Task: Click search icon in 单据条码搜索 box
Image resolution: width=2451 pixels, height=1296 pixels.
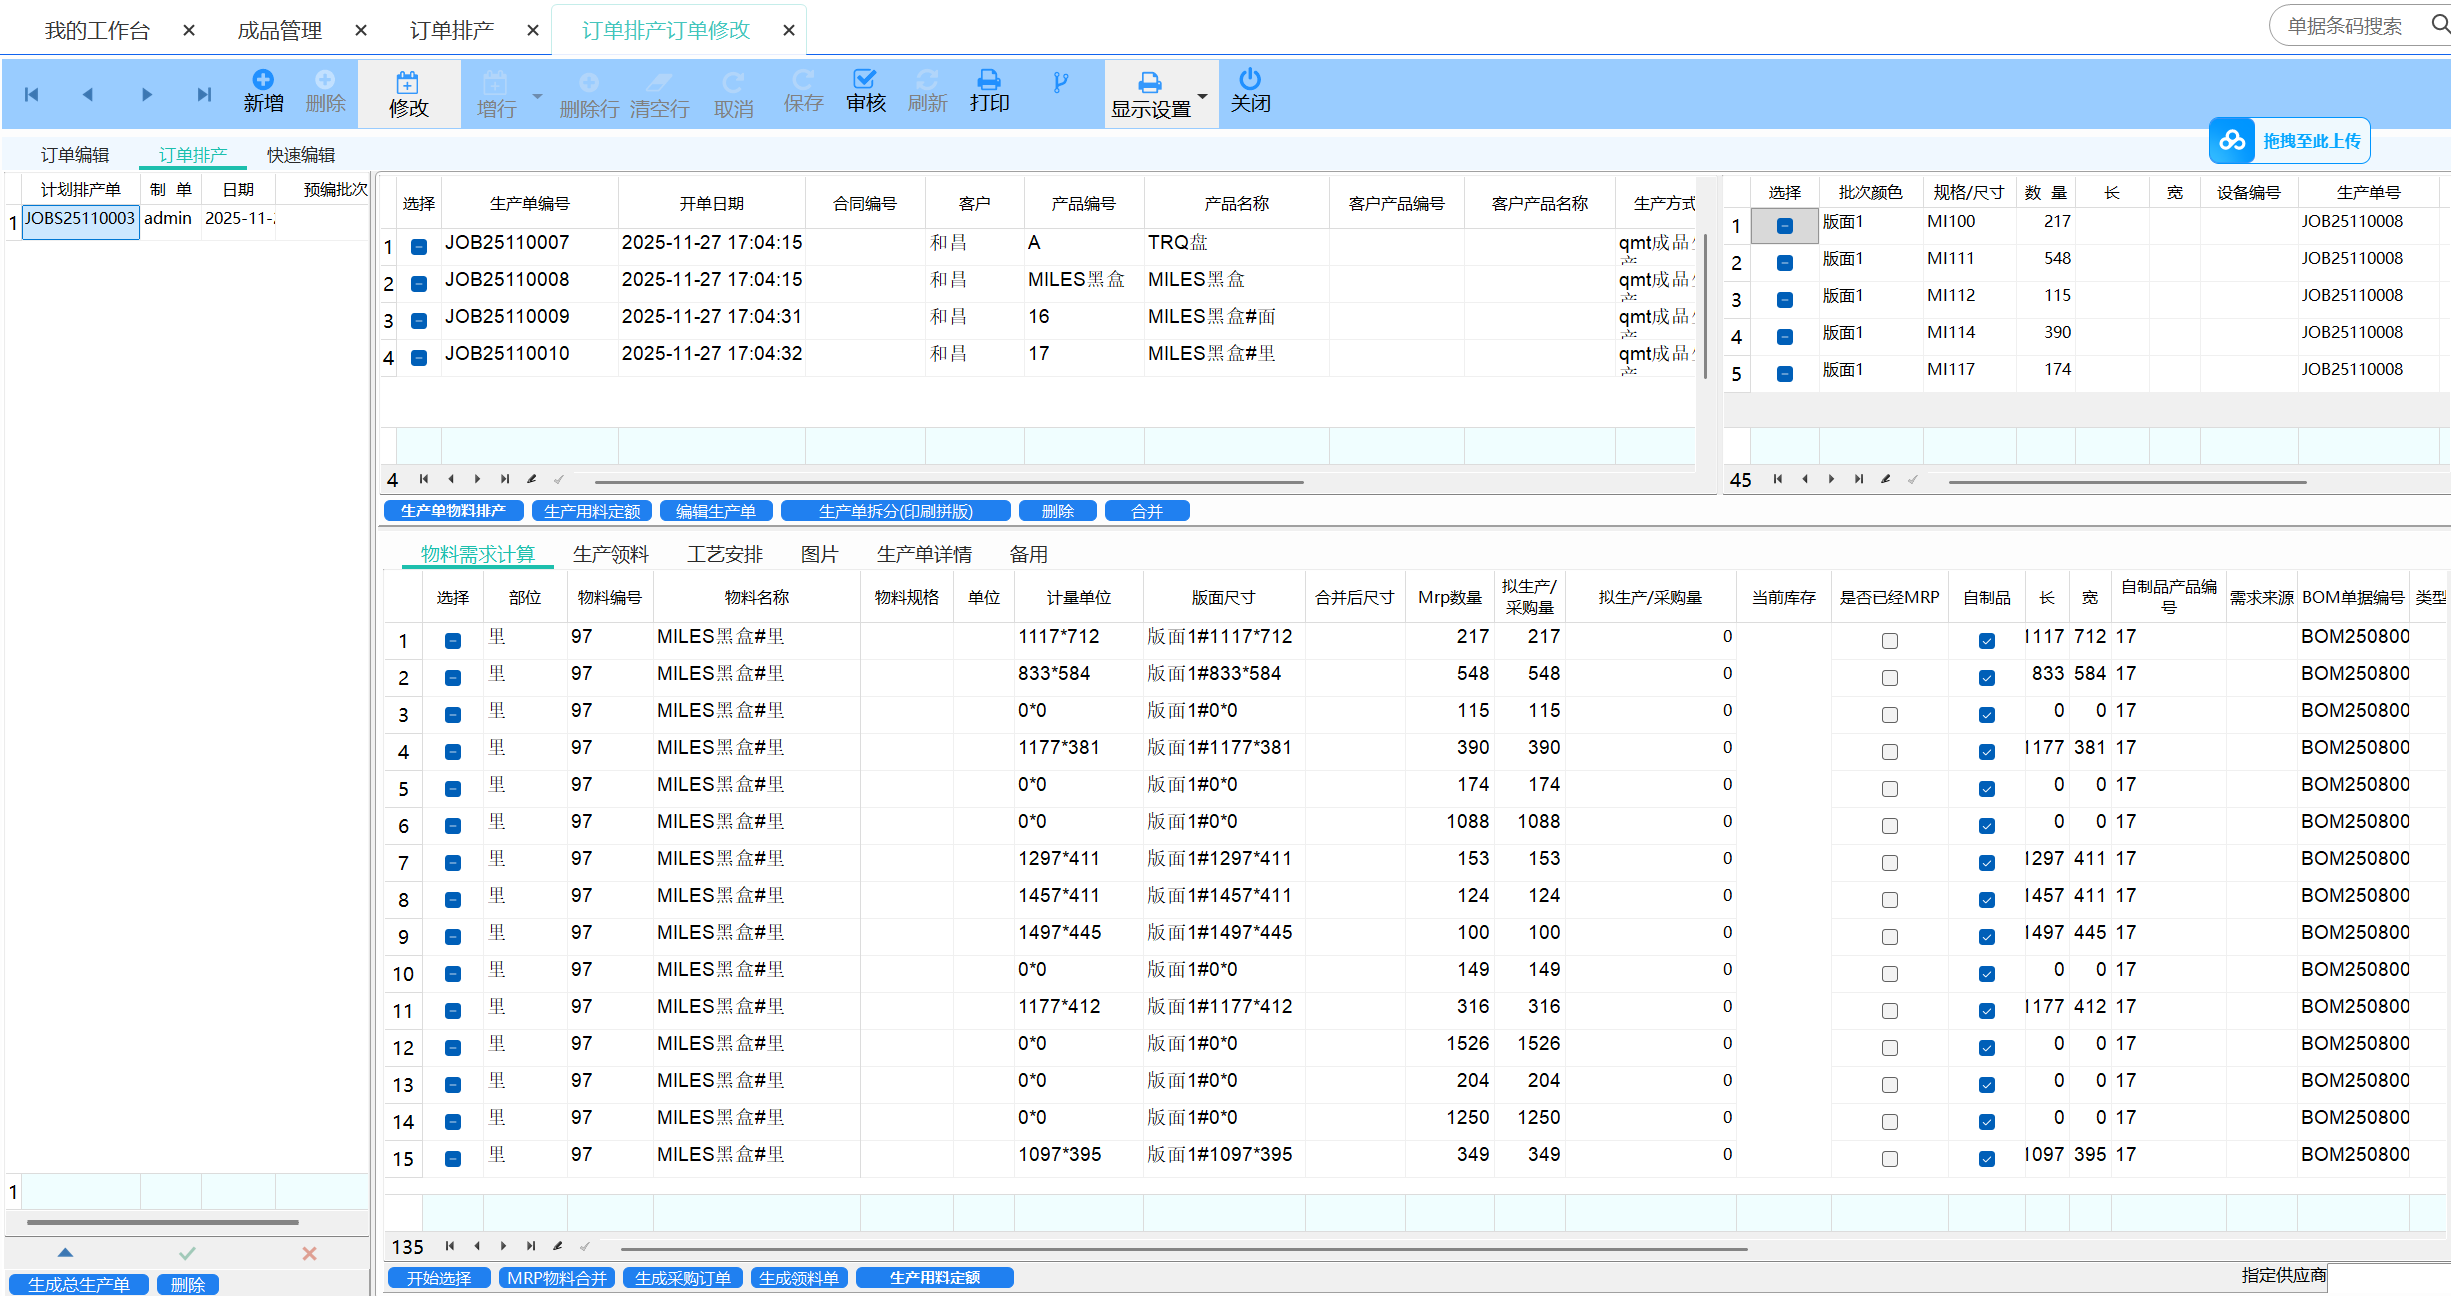Action: tap(2439, 24)
